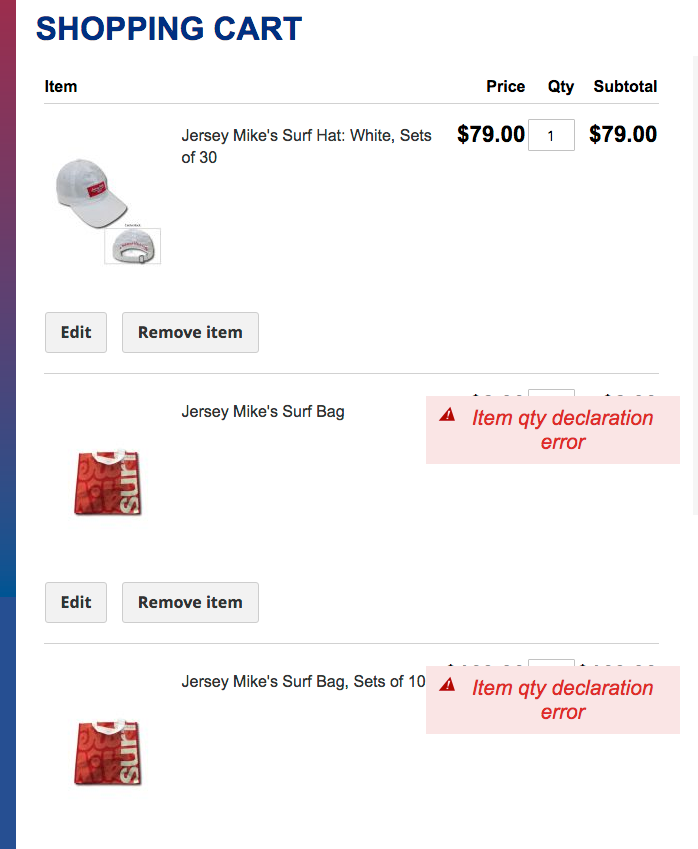Open the Surf Bag, Sets of 10 link

tap(303, 681)
